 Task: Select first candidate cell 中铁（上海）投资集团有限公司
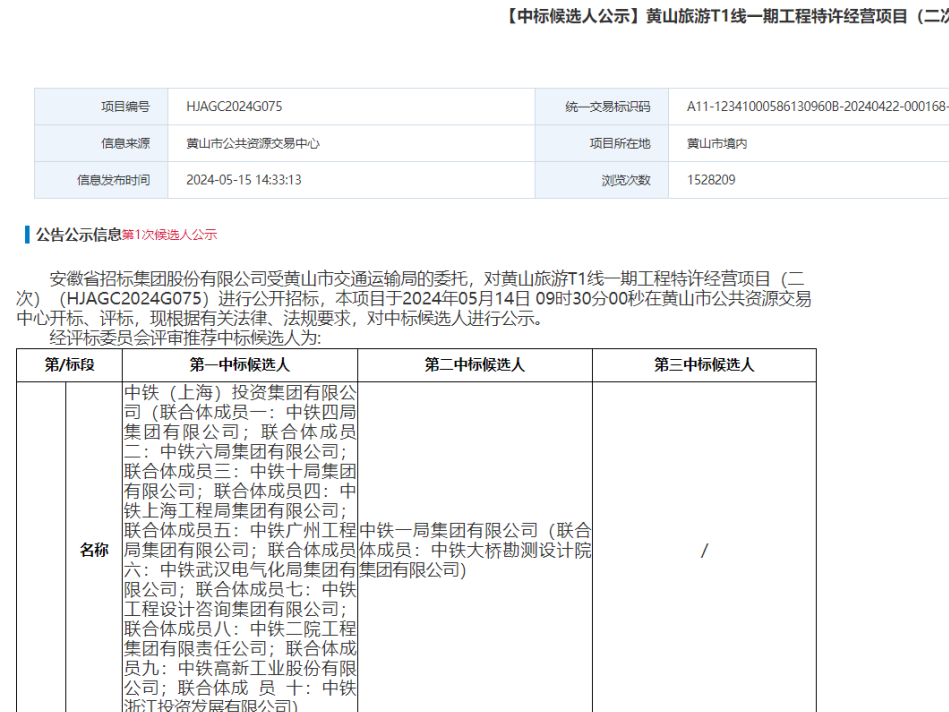point(240,548)
